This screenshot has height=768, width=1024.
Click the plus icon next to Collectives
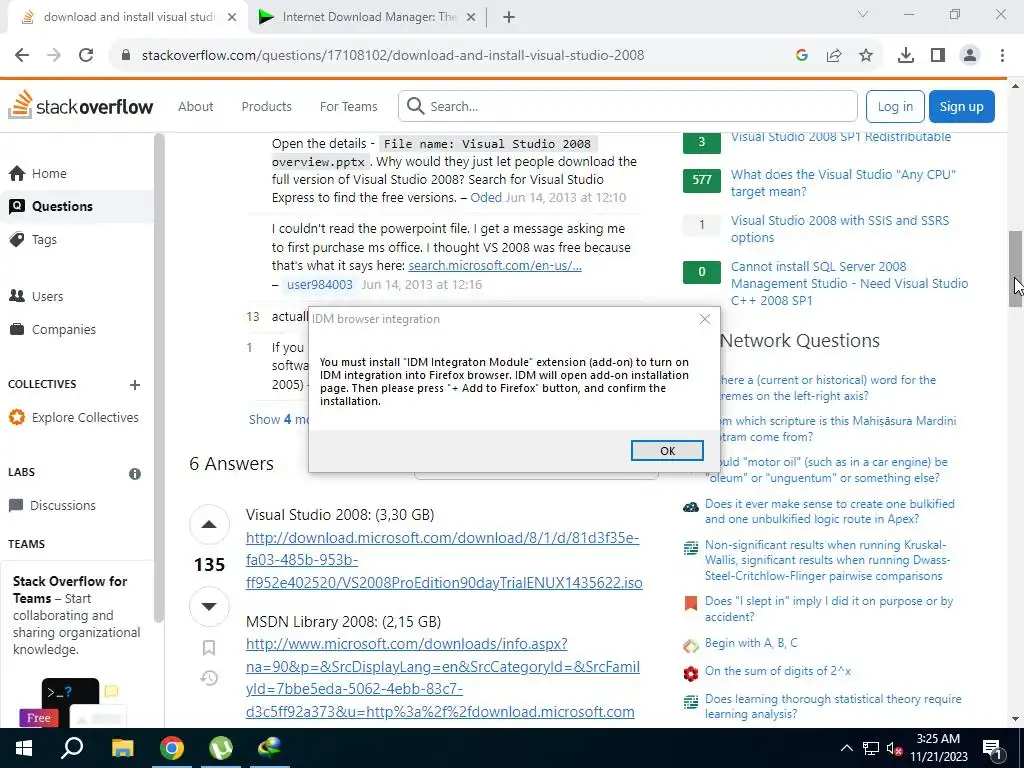click(135, 385)
